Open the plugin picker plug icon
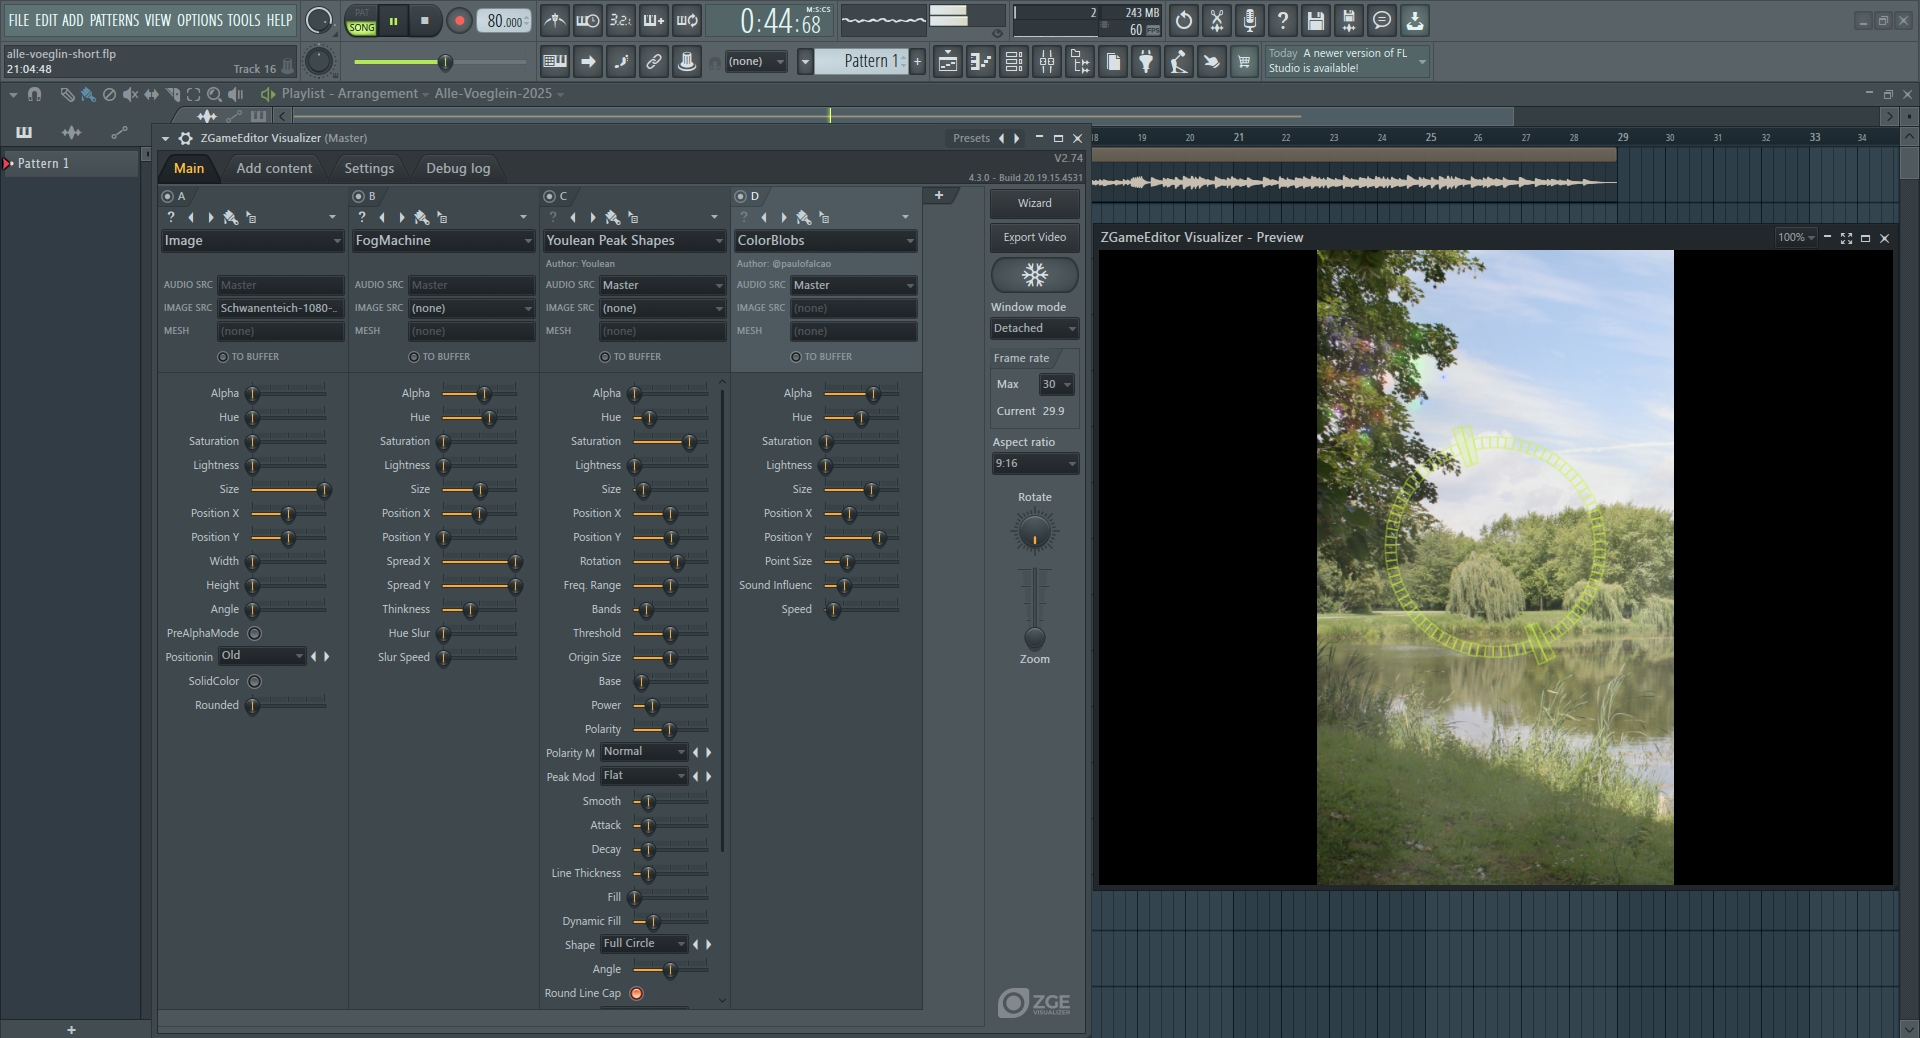This screenshot has width=1920, height=1038. pyautogui.click(x=1146, y=62)
